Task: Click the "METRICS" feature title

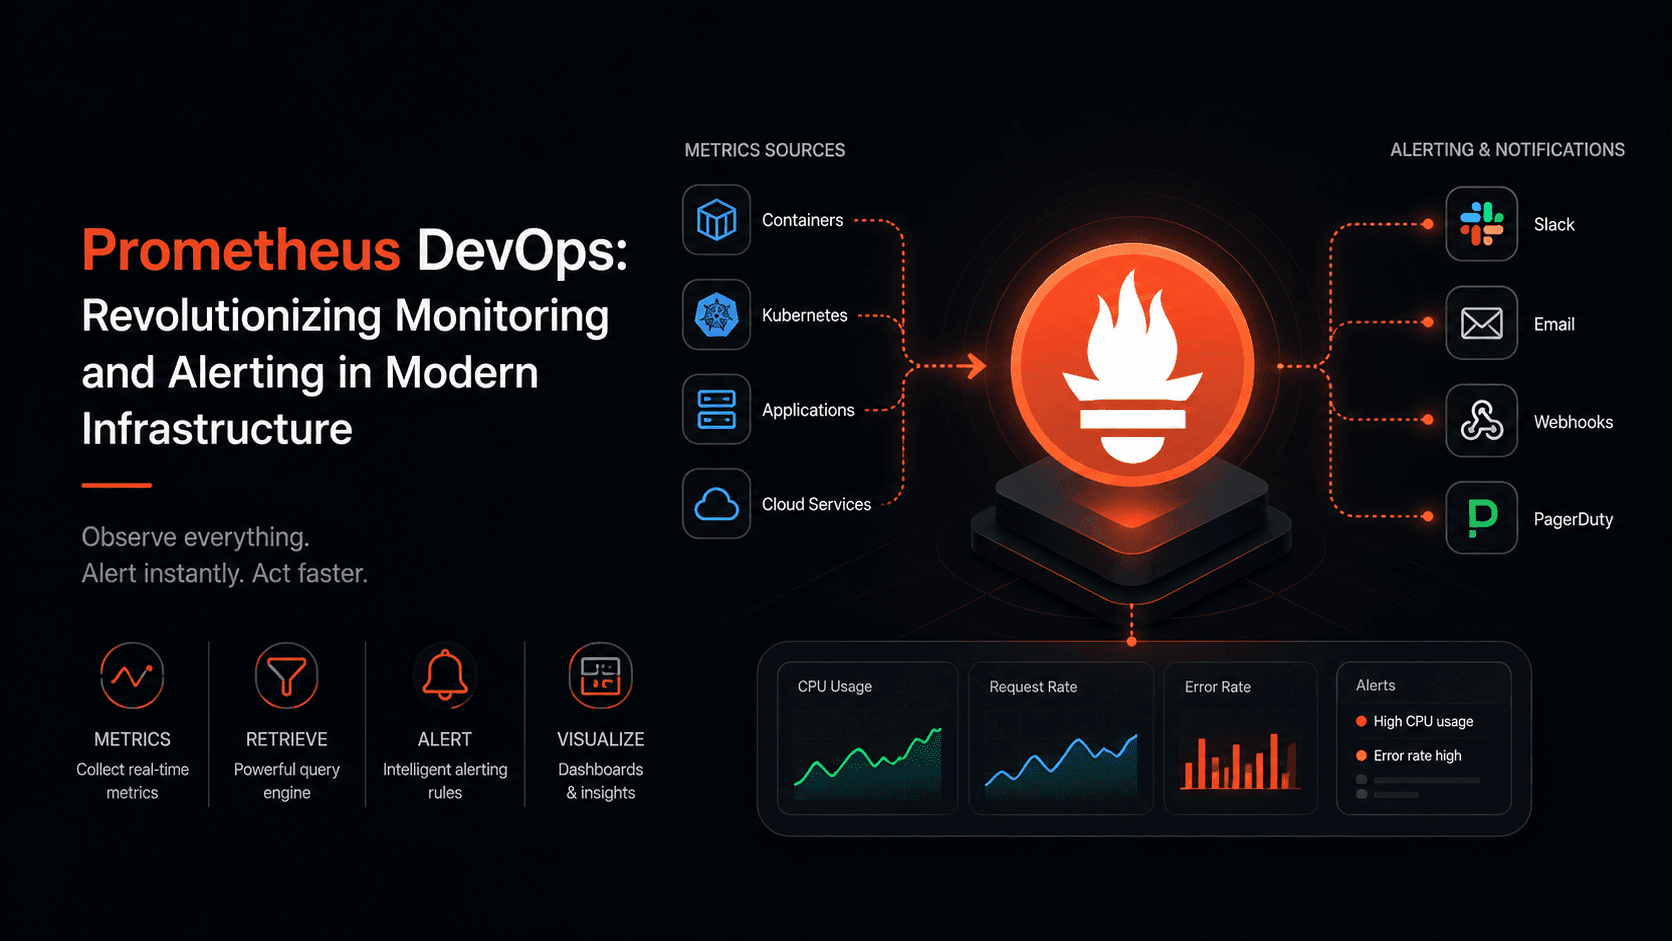Action: click(x=132, y=739)
